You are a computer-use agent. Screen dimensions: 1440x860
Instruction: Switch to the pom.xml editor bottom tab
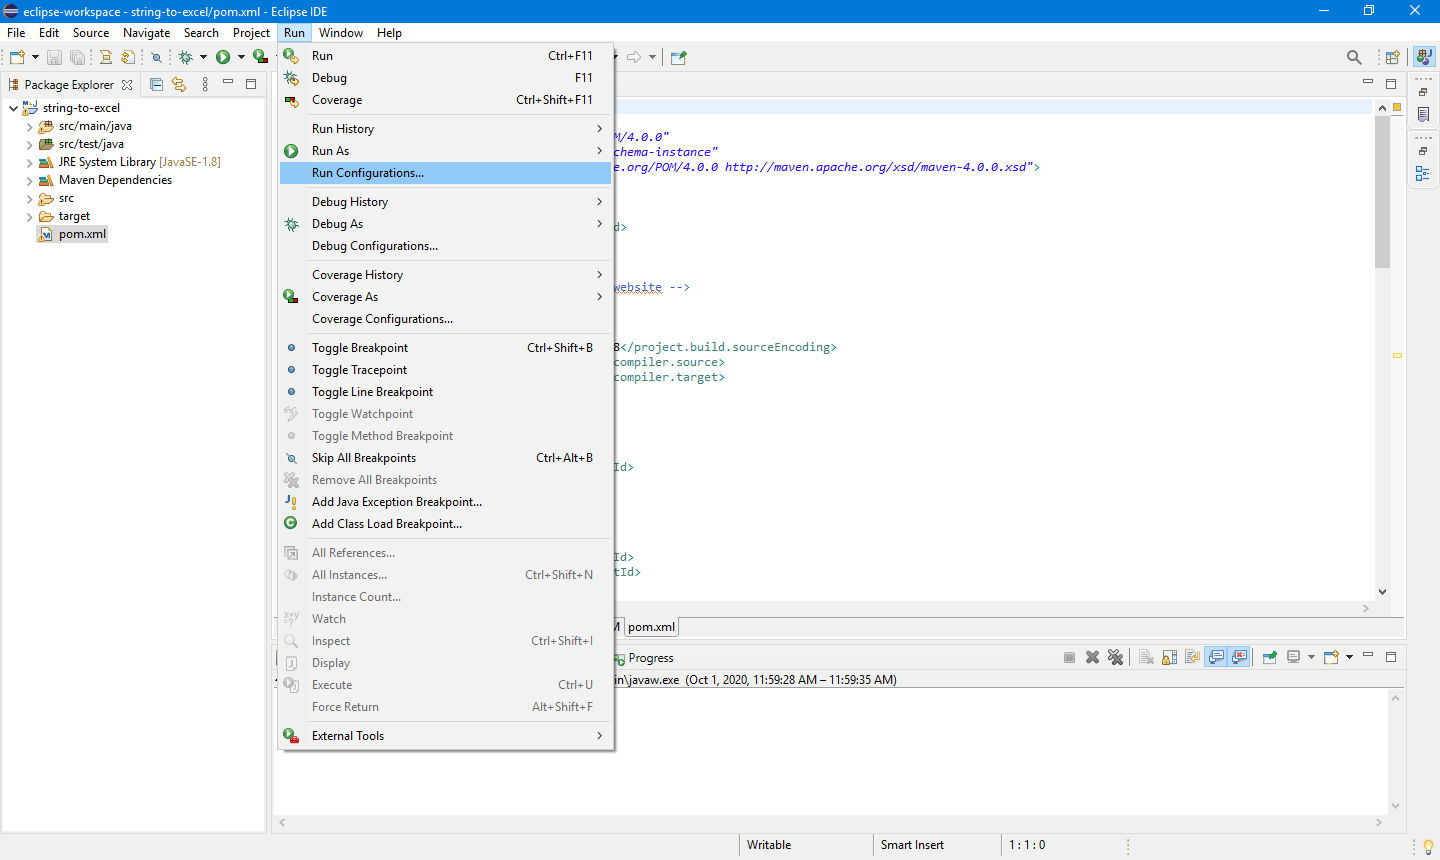coord(651,627)
